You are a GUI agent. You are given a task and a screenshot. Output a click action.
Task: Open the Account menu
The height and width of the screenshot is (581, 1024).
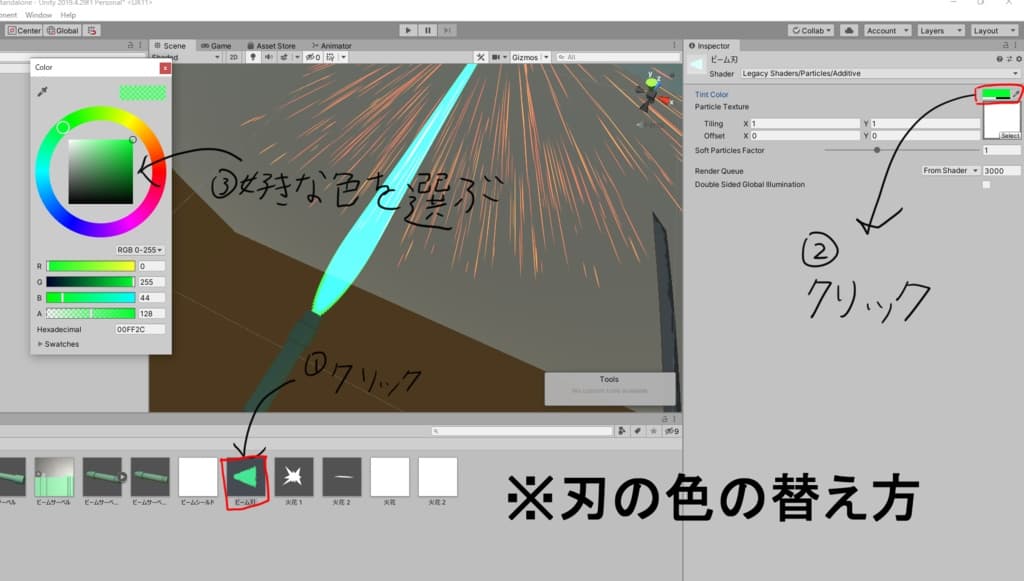pos(886,30)
